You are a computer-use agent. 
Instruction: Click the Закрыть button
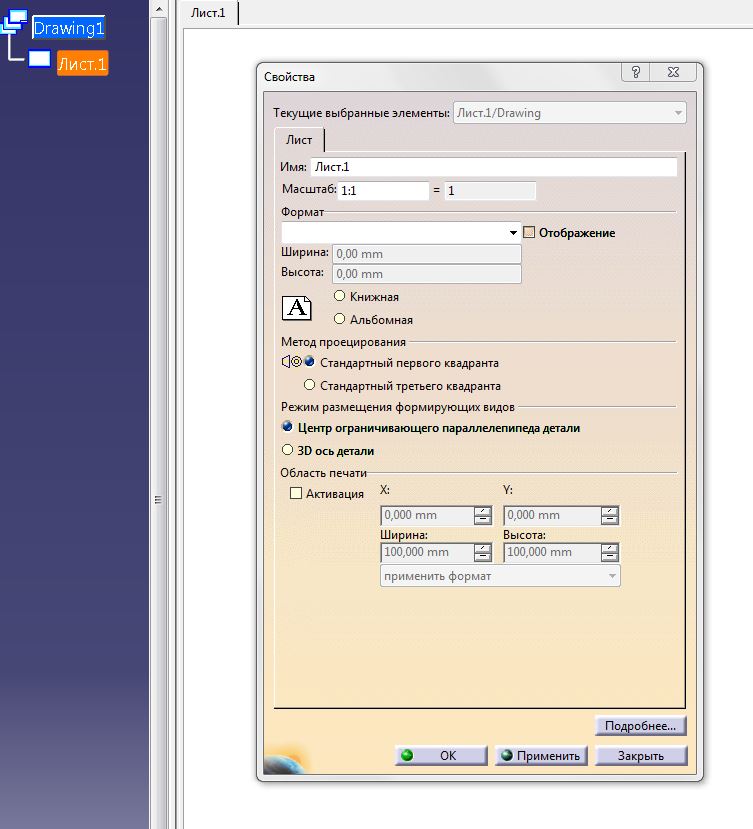point(641,756)
